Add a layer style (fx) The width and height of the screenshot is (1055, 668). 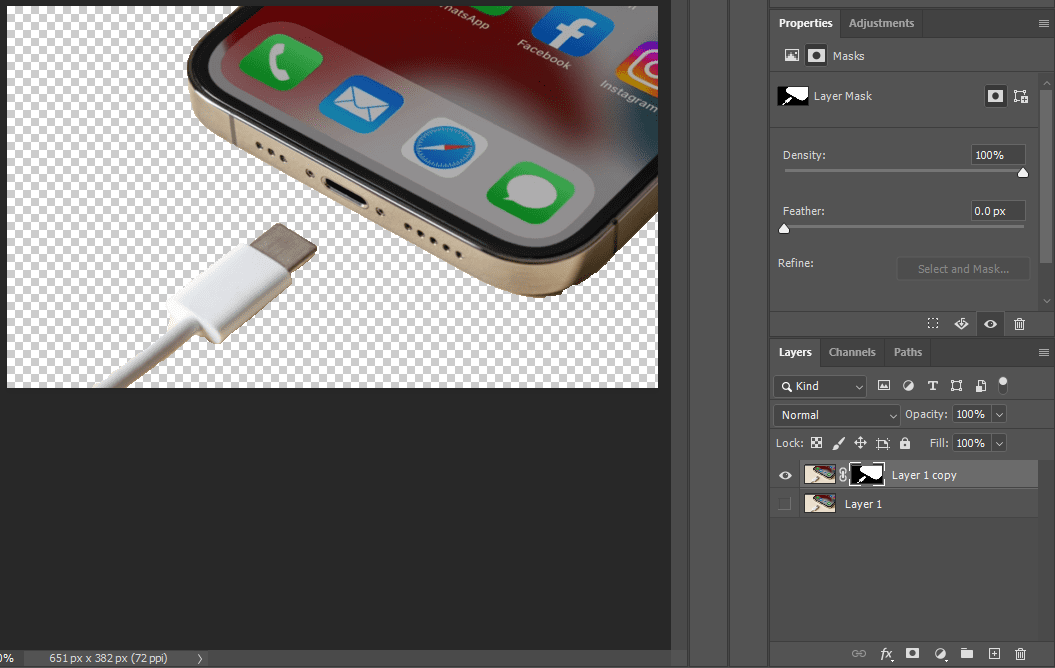(886, 653)
